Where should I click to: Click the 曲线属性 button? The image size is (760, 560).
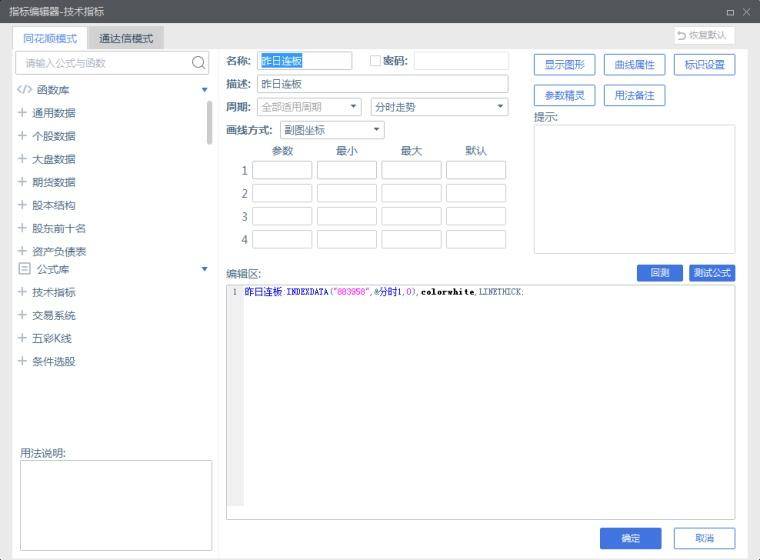point(634,64)
